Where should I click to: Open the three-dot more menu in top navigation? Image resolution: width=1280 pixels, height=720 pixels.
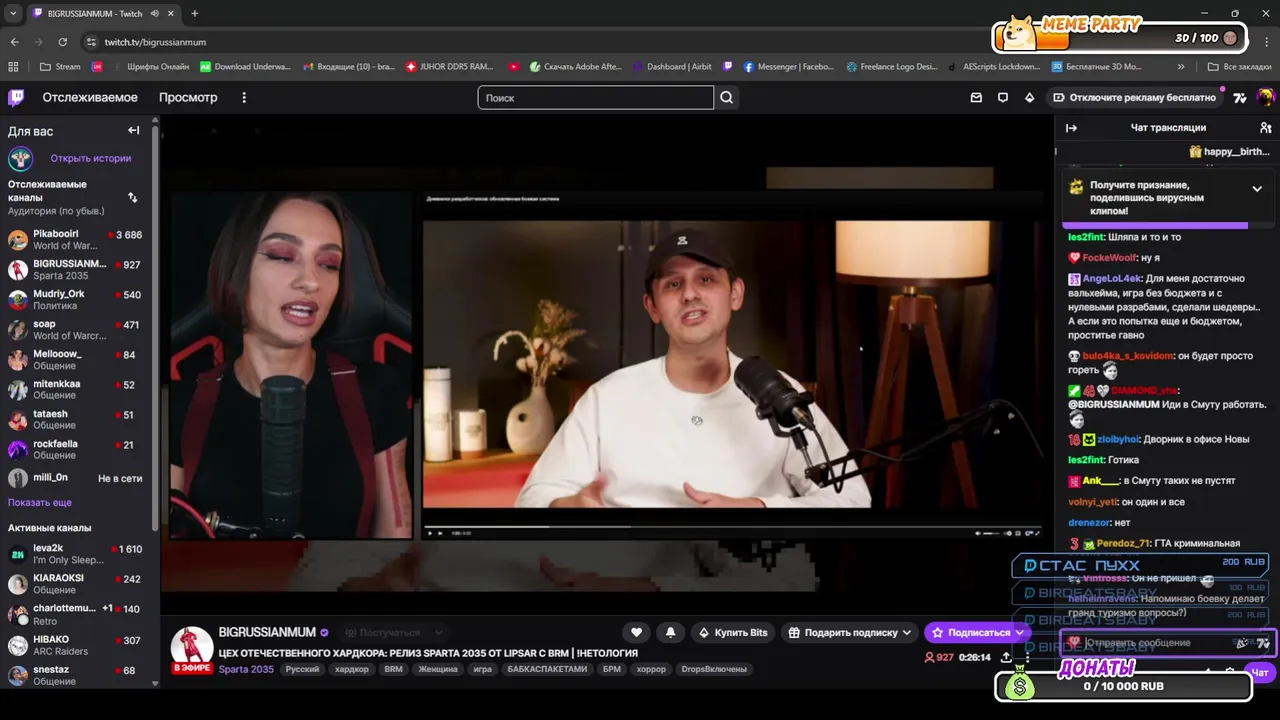click(x=244, y=97)
